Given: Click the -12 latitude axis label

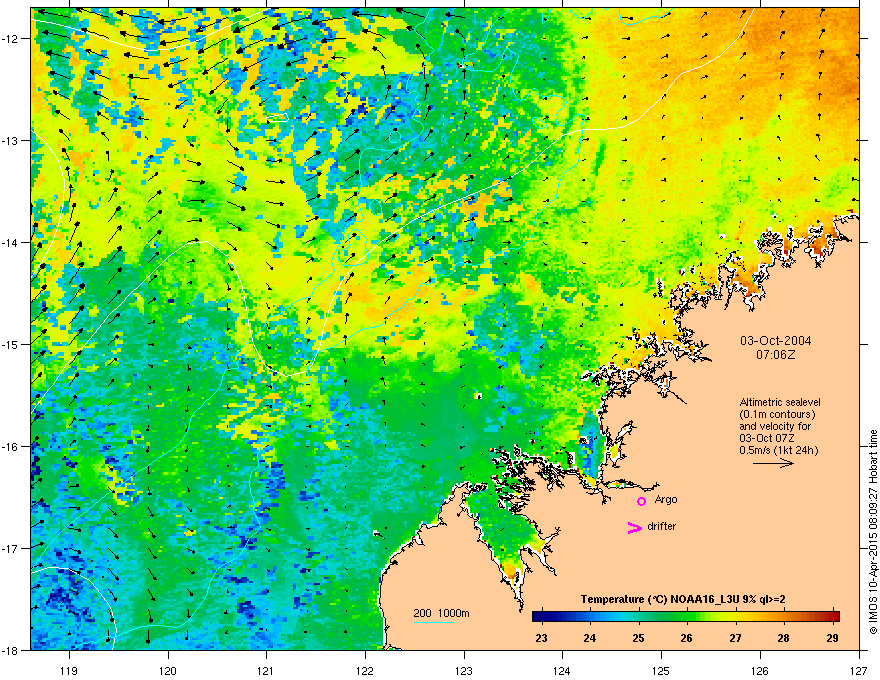Looking at the screenshot, I should tap(11, 39).
